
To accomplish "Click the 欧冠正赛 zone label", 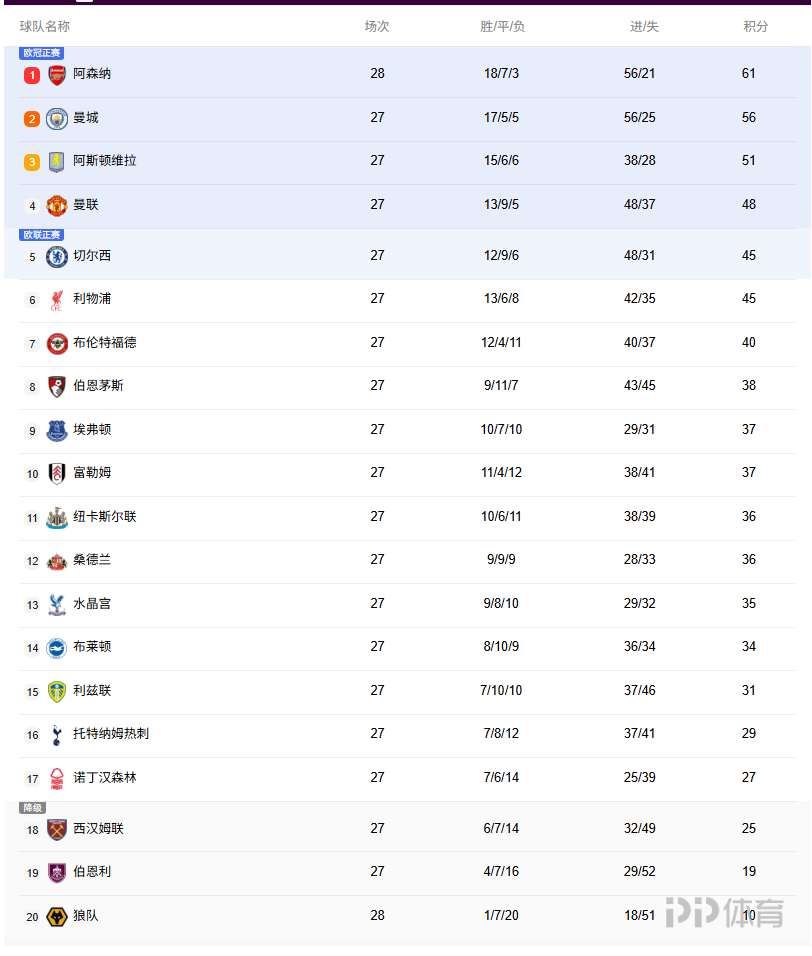I will coord(41,53).
